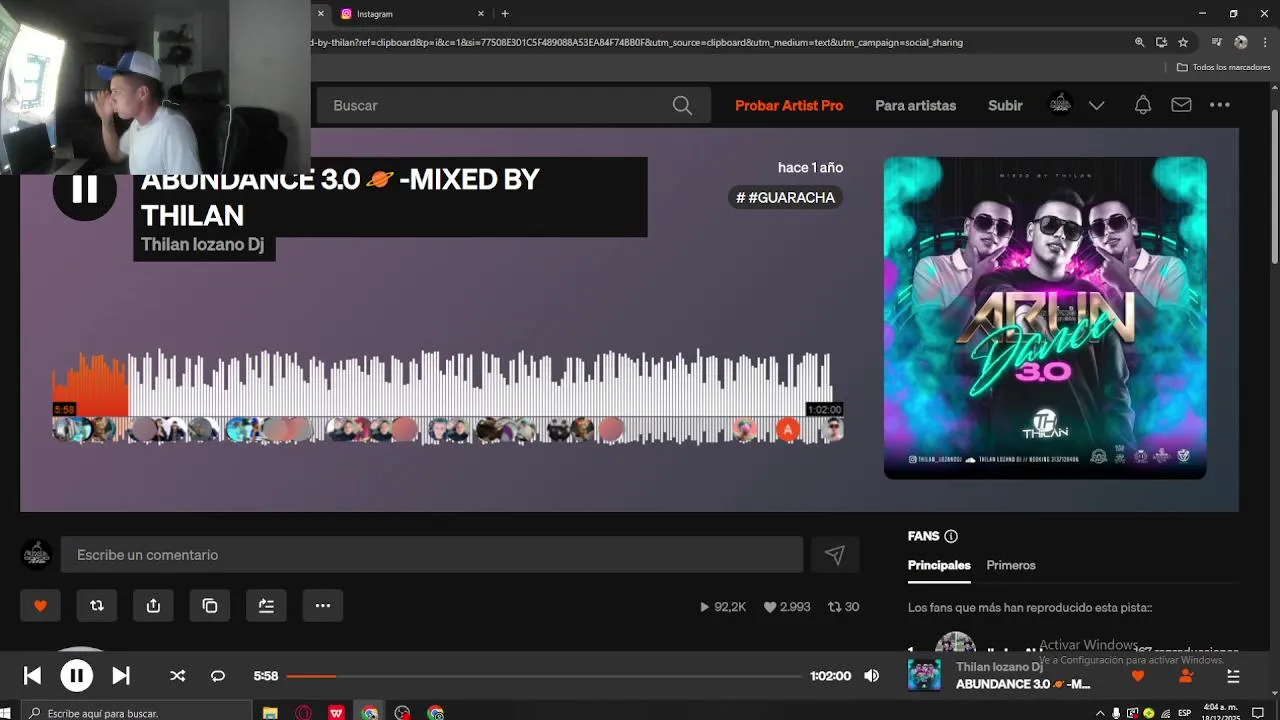Show hidden system tray icons

click(1101, 713)
